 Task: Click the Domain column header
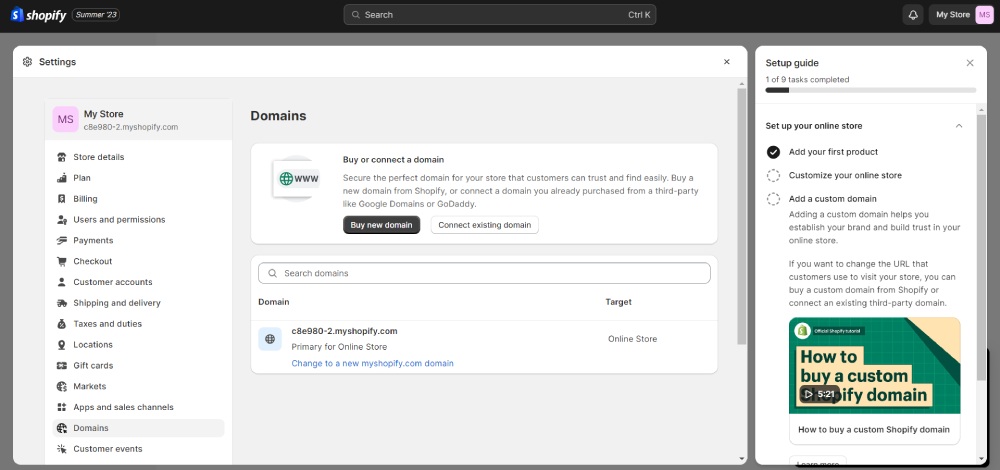(274, 302)
